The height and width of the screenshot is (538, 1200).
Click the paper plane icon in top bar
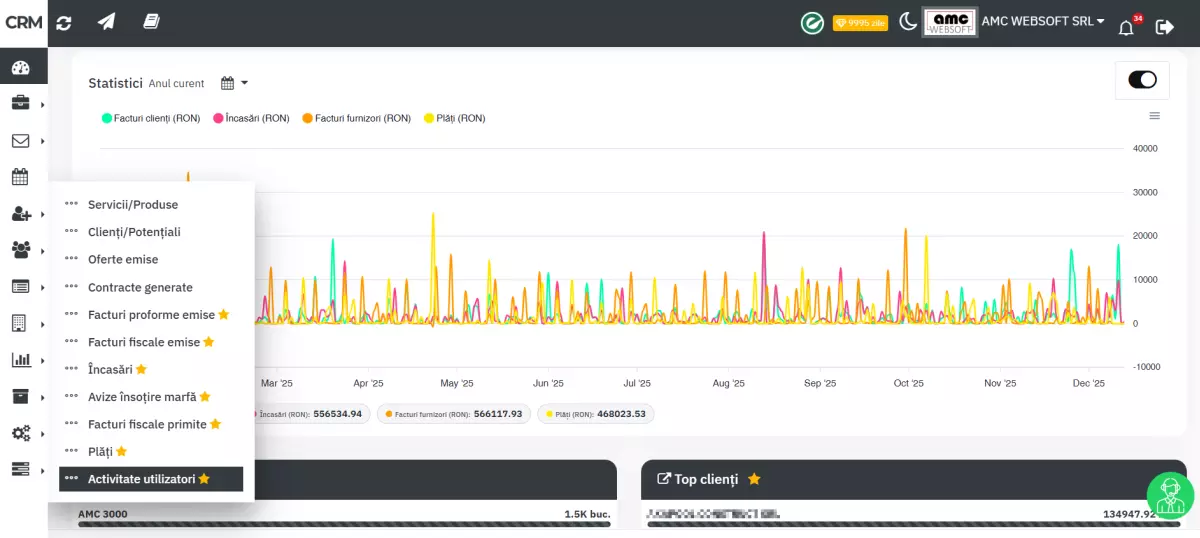click(106, 22)
